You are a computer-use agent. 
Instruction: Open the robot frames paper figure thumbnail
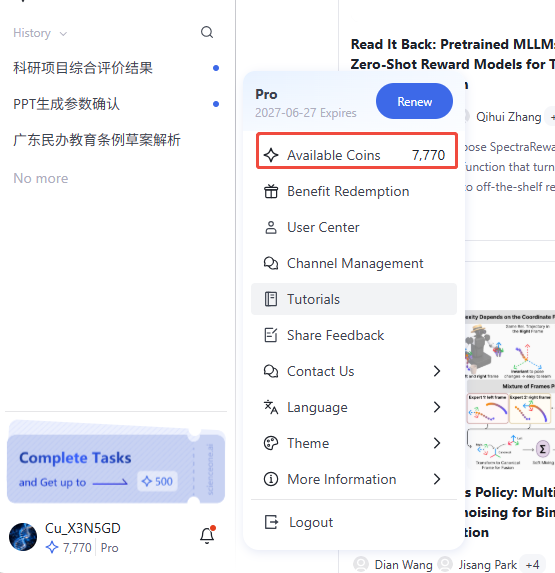(x=510, y=391)
